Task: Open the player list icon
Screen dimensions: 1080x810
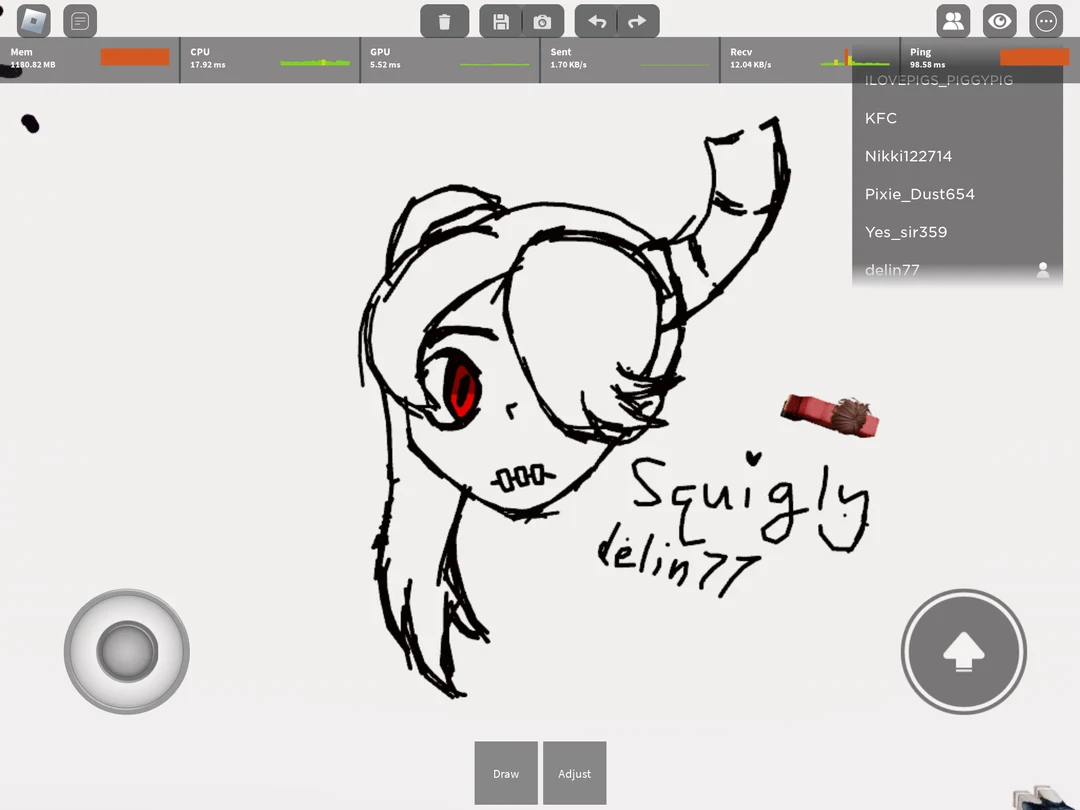Action: [953, 20]
